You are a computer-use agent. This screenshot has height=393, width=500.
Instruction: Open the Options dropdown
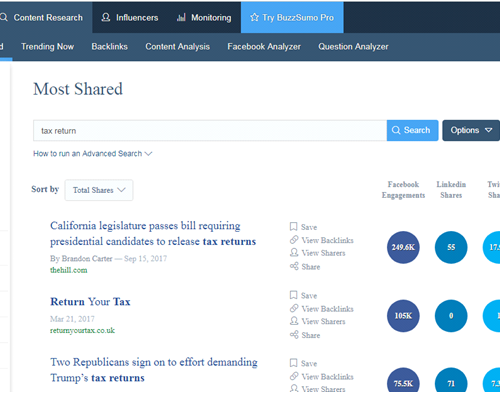tap(471, 130)
